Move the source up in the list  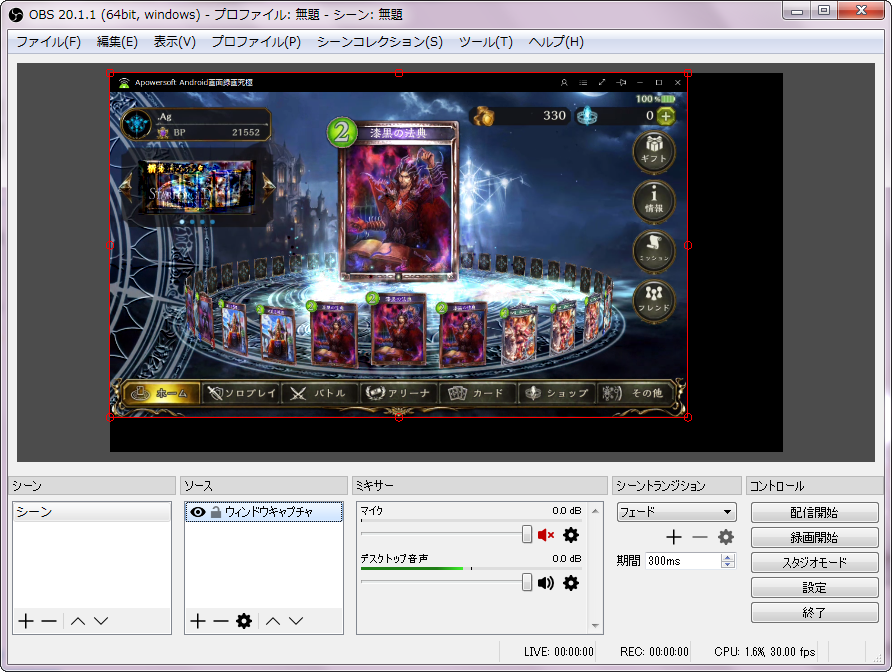click(273, 621)
